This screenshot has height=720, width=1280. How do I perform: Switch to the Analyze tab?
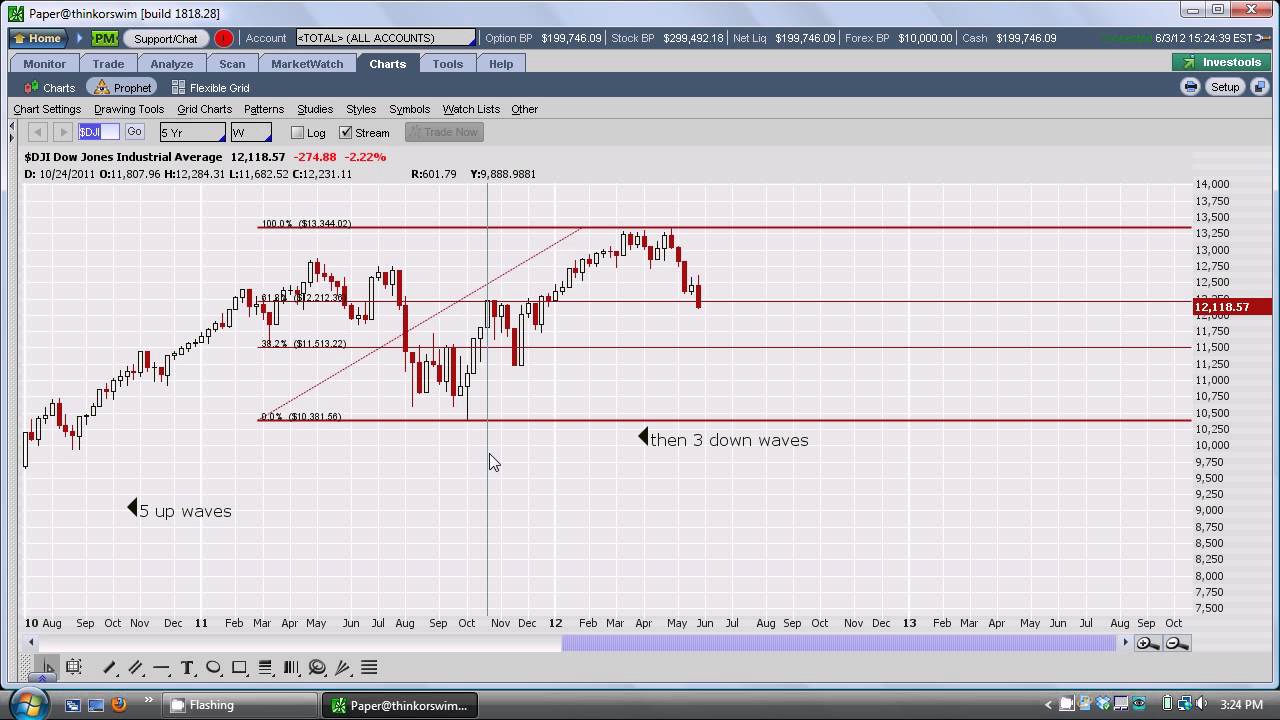(172, 63)
